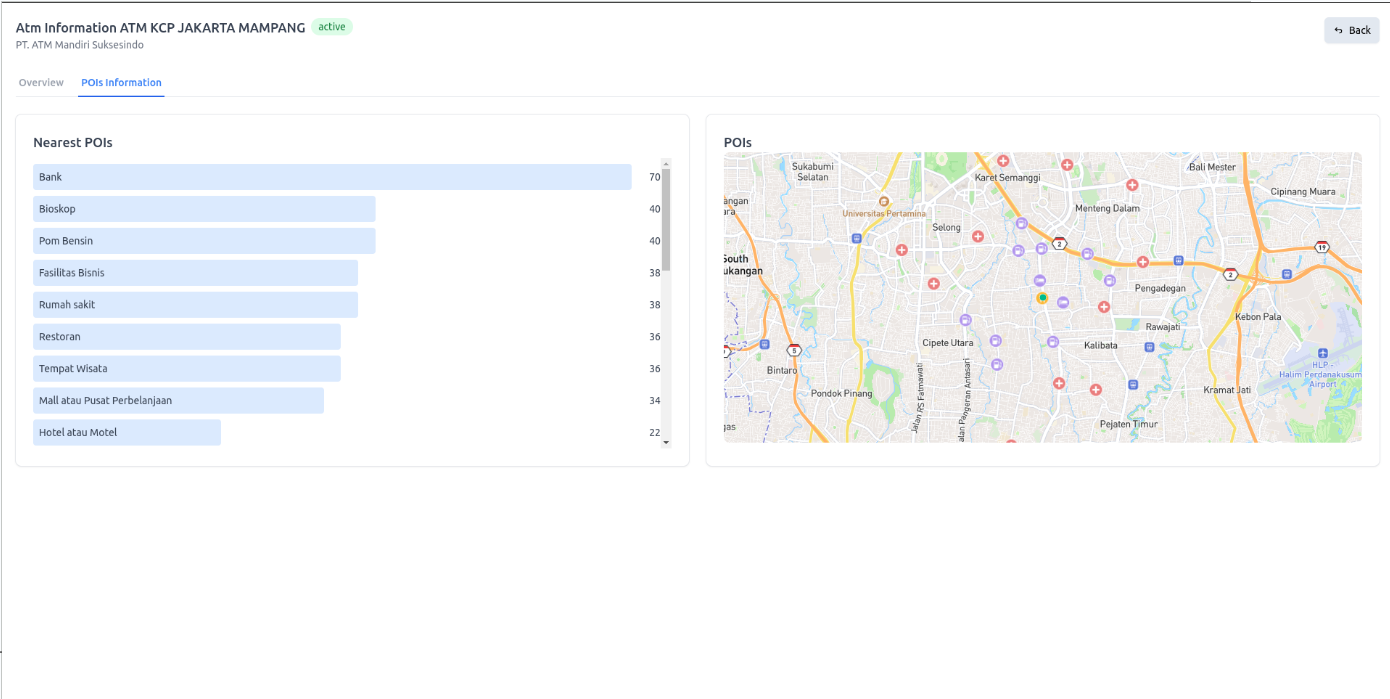Select purple marker just right of Cipete Utara label
The height and width of the screenshot is (699, 1390).
point(995,341)
